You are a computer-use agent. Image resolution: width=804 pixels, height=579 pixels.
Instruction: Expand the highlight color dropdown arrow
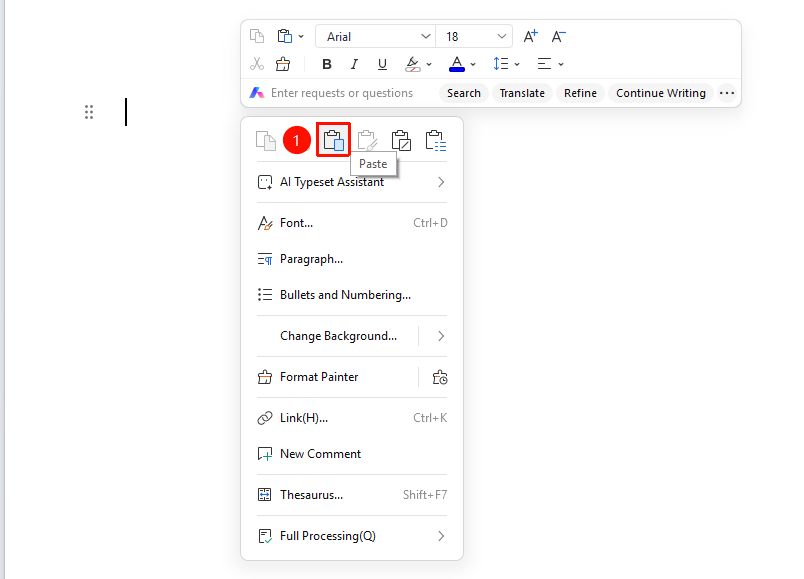(429, 65)
